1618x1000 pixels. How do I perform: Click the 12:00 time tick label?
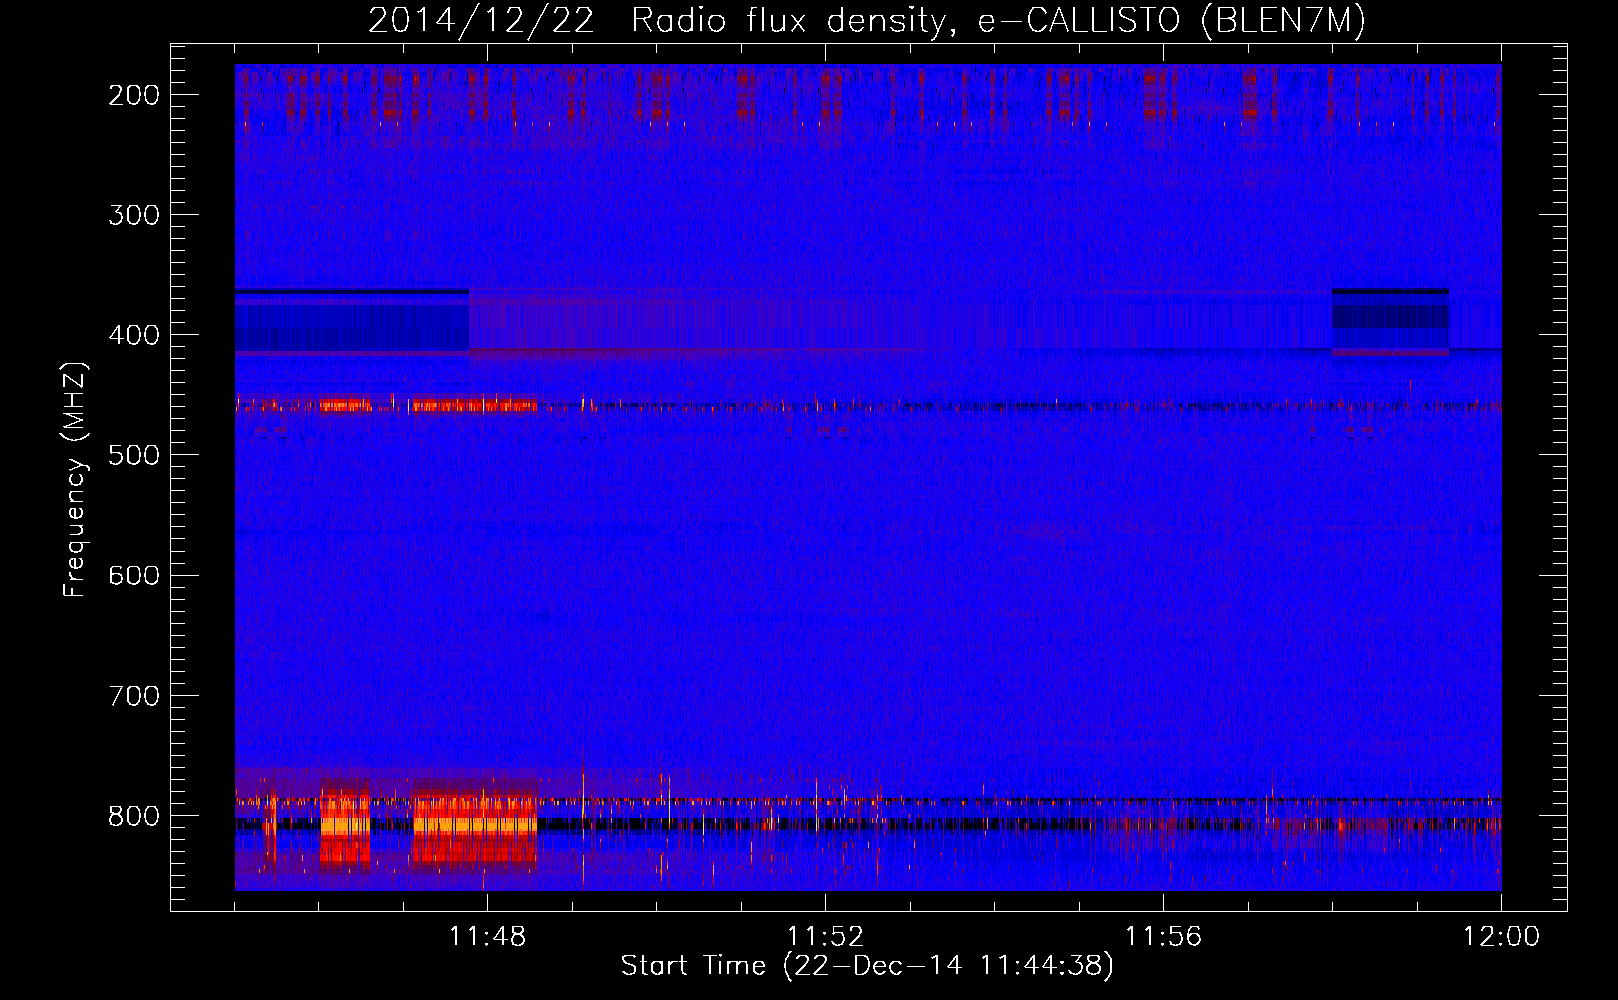coord(1501,937)
